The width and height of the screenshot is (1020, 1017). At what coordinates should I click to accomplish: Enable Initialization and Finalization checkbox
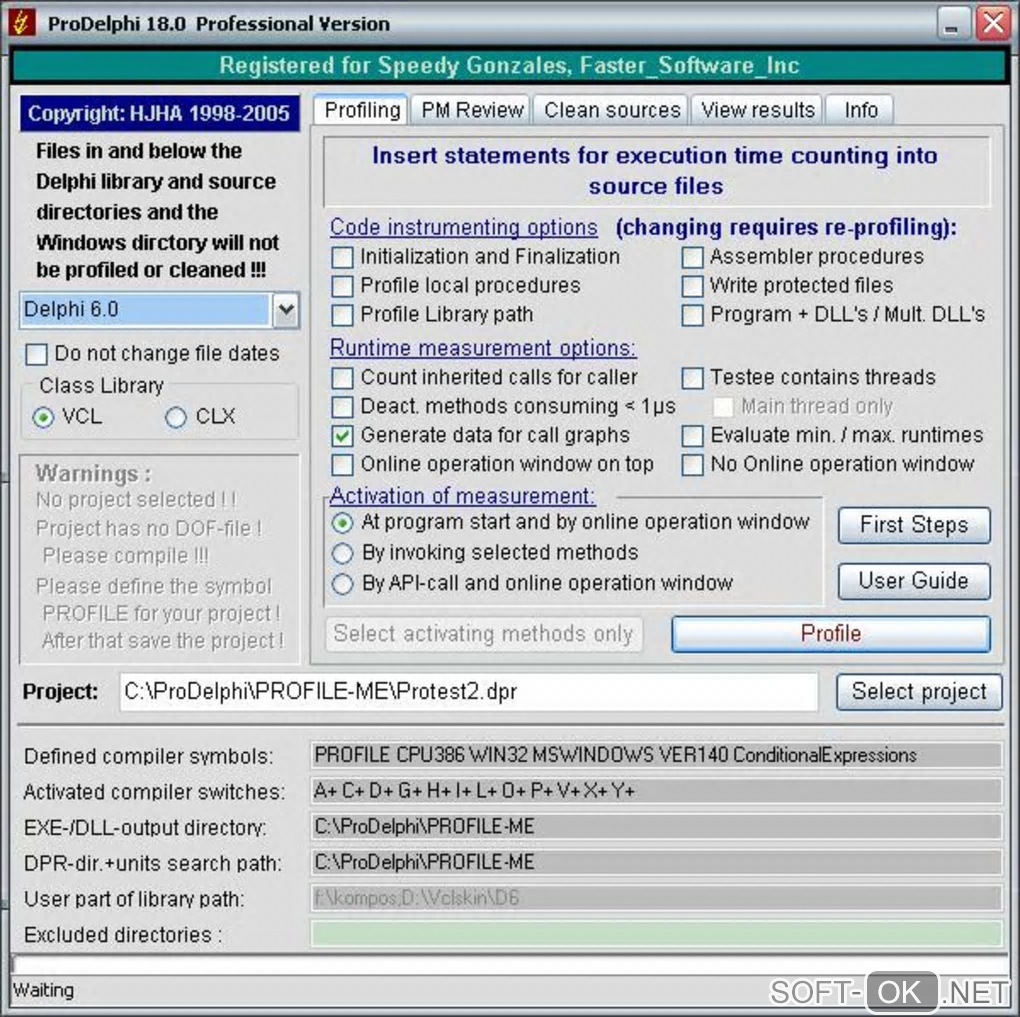[342, 258]
